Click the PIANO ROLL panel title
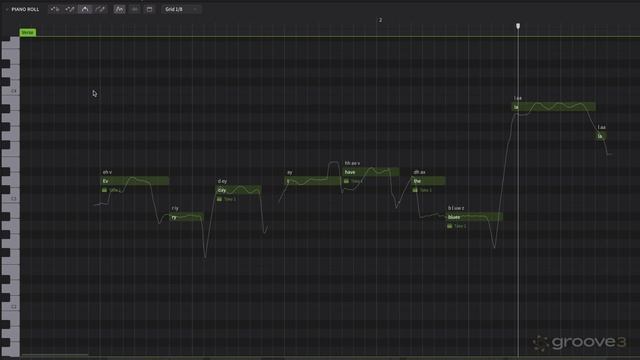This screenshot has height=360, width=640. tap(25, 9)
